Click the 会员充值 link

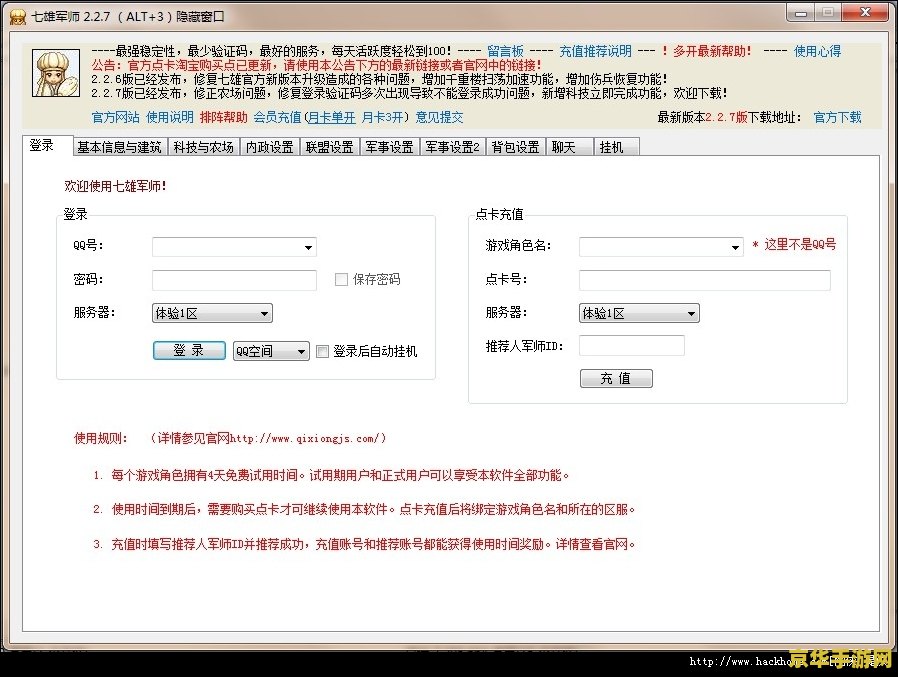[277, 117]
